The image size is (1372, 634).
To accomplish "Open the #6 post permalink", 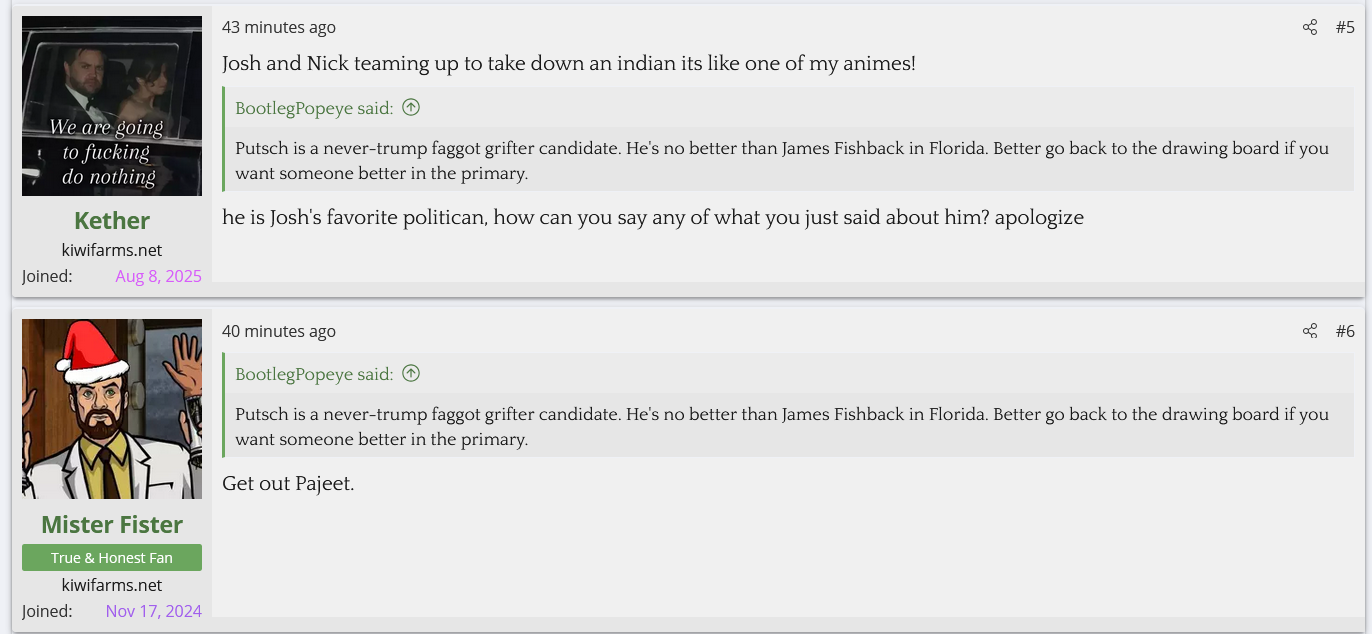I will [x=1345, y=331].
